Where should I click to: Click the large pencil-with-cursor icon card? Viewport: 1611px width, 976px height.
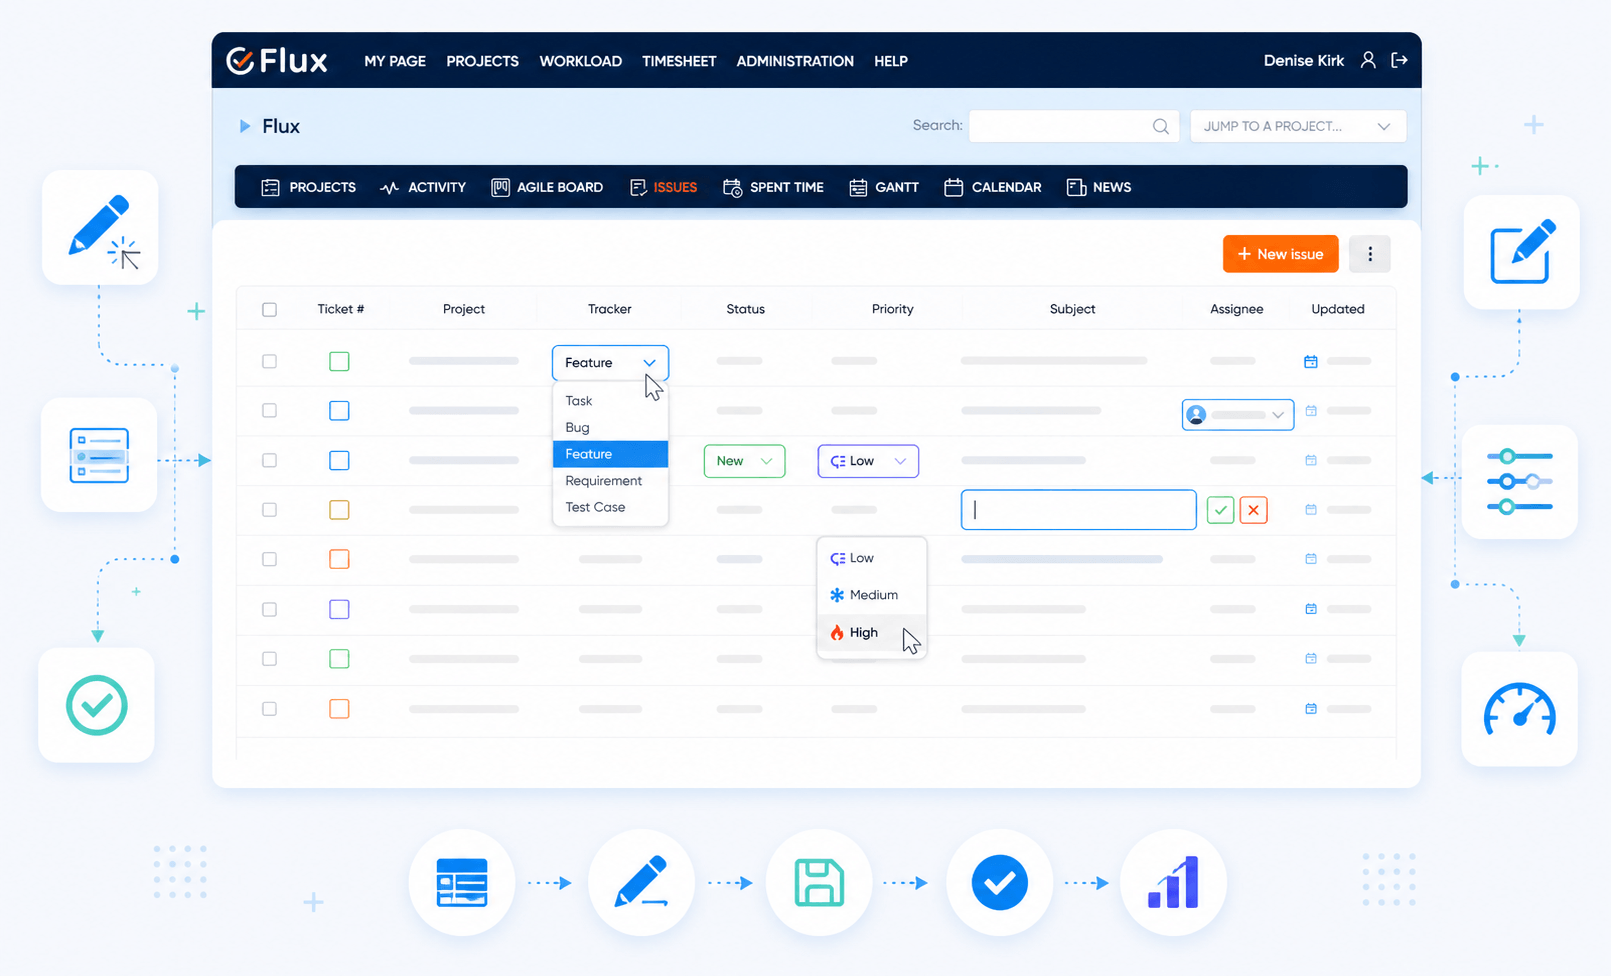point(100,227)
